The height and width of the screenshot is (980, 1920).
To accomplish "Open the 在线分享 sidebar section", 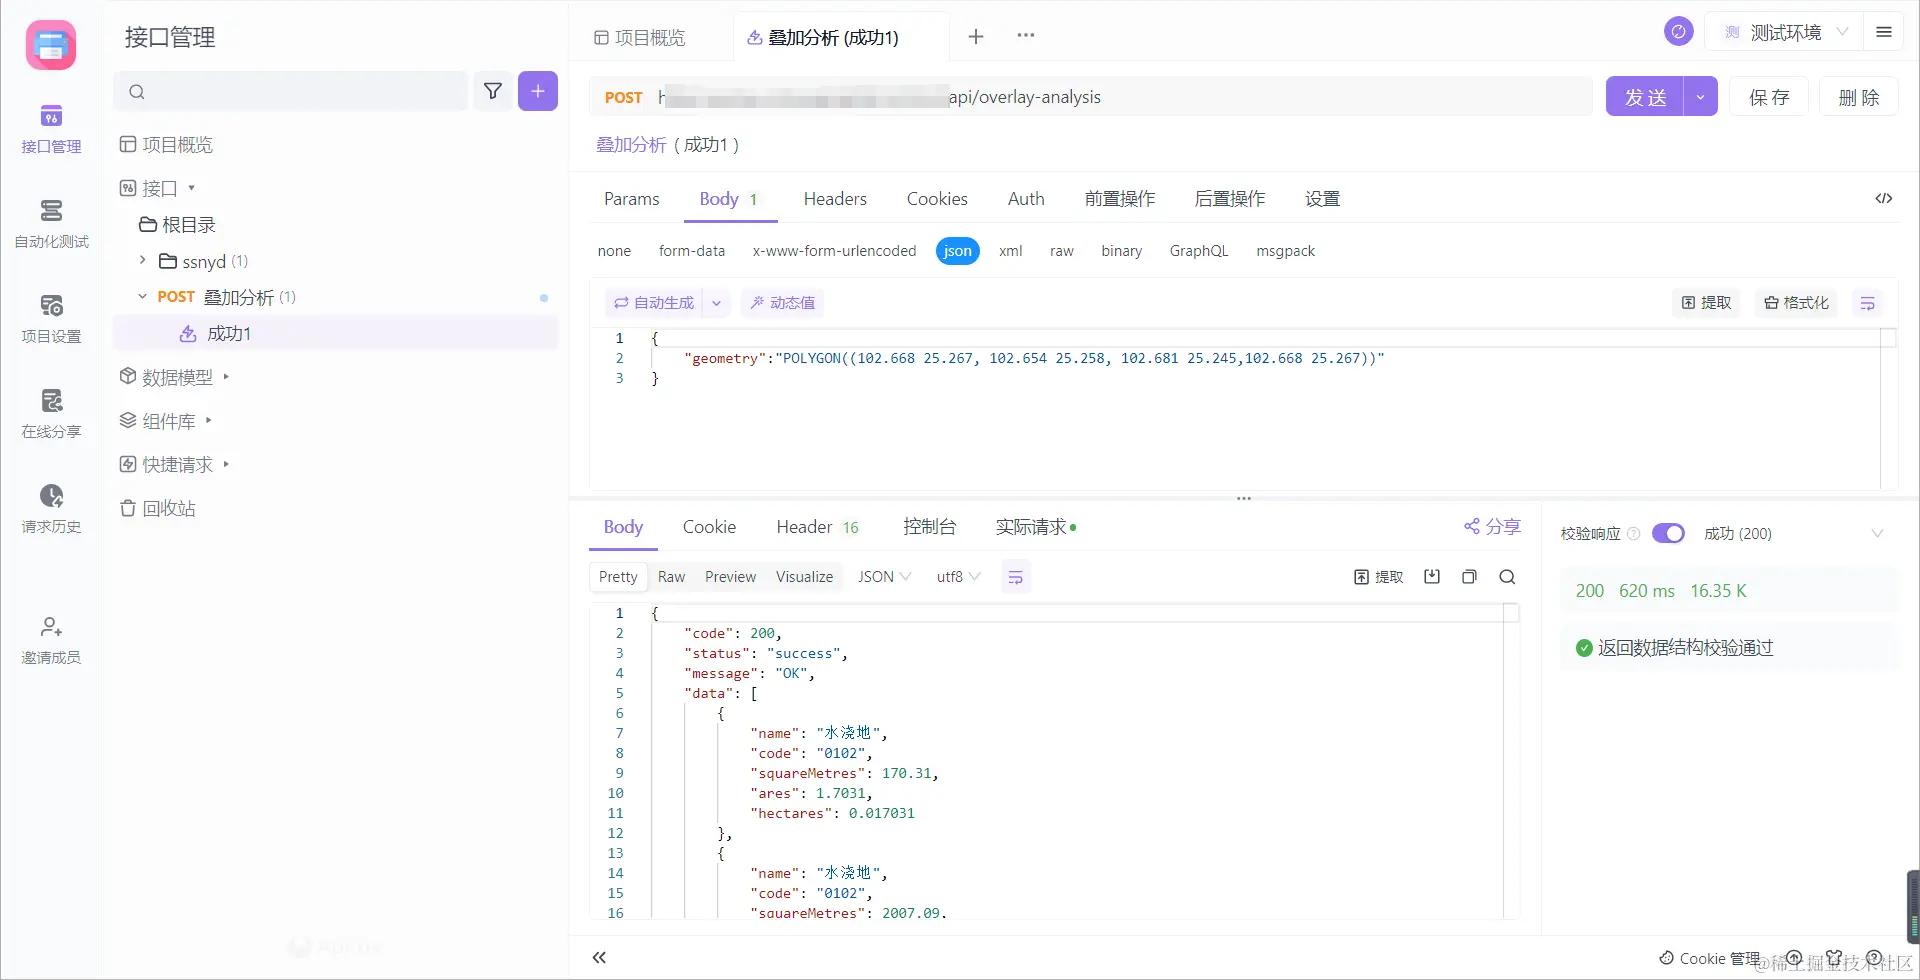I will tap(51, 414).
